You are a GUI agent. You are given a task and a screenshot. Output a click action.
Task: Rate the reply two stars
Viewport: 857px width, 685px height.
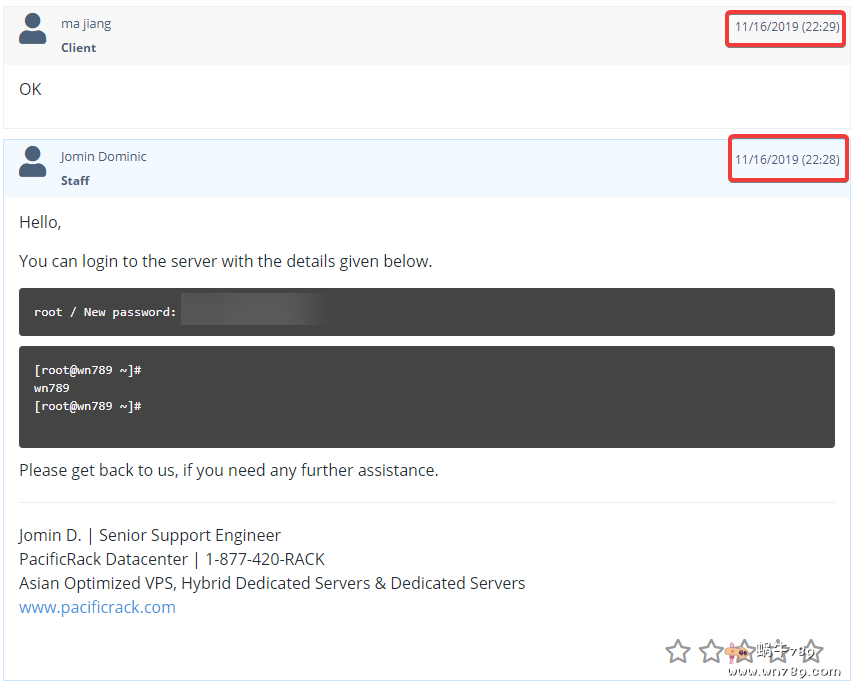click(x=711, y=652)
